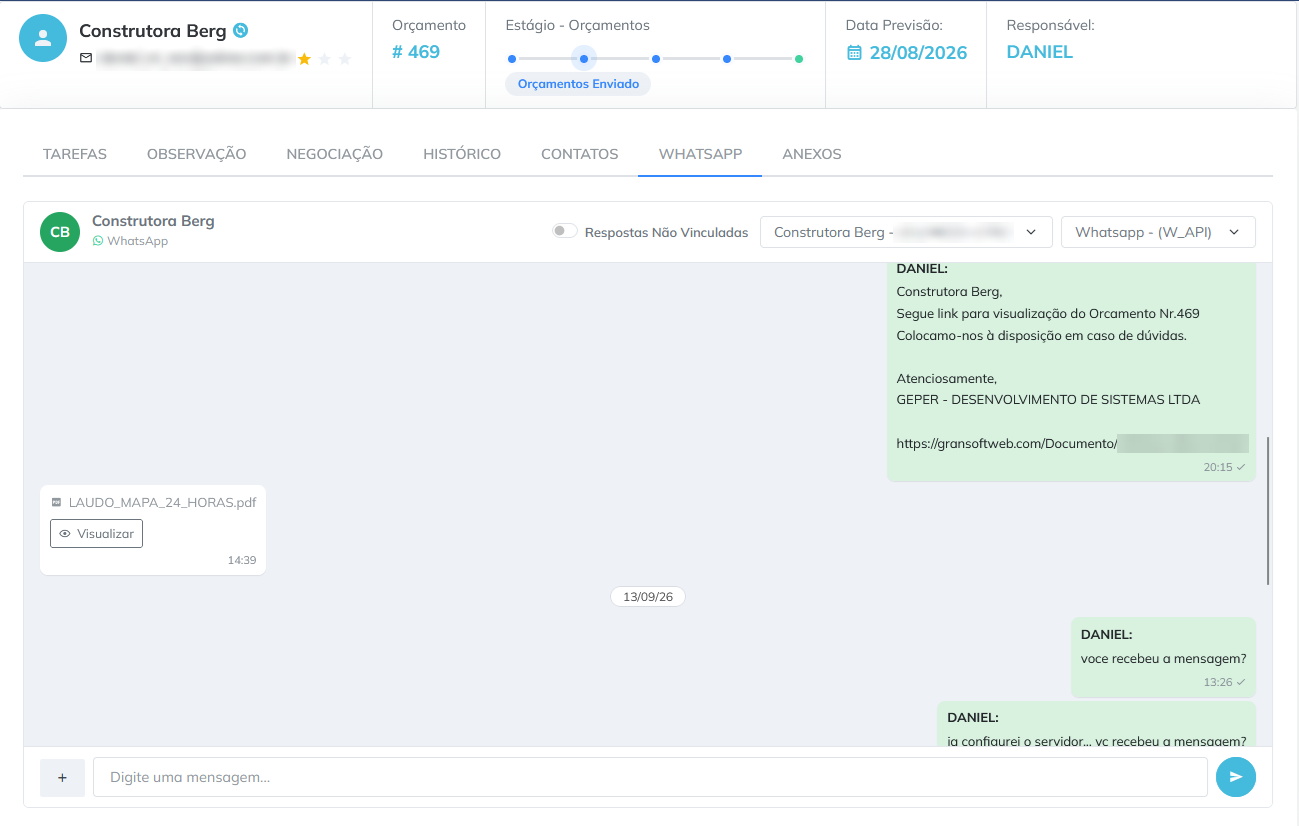Image resolution: width=1299 pixels, height=826 pixels.
Task: Click the 'Segue link para visualização' message line
Action: click(x=1048, y=314)
